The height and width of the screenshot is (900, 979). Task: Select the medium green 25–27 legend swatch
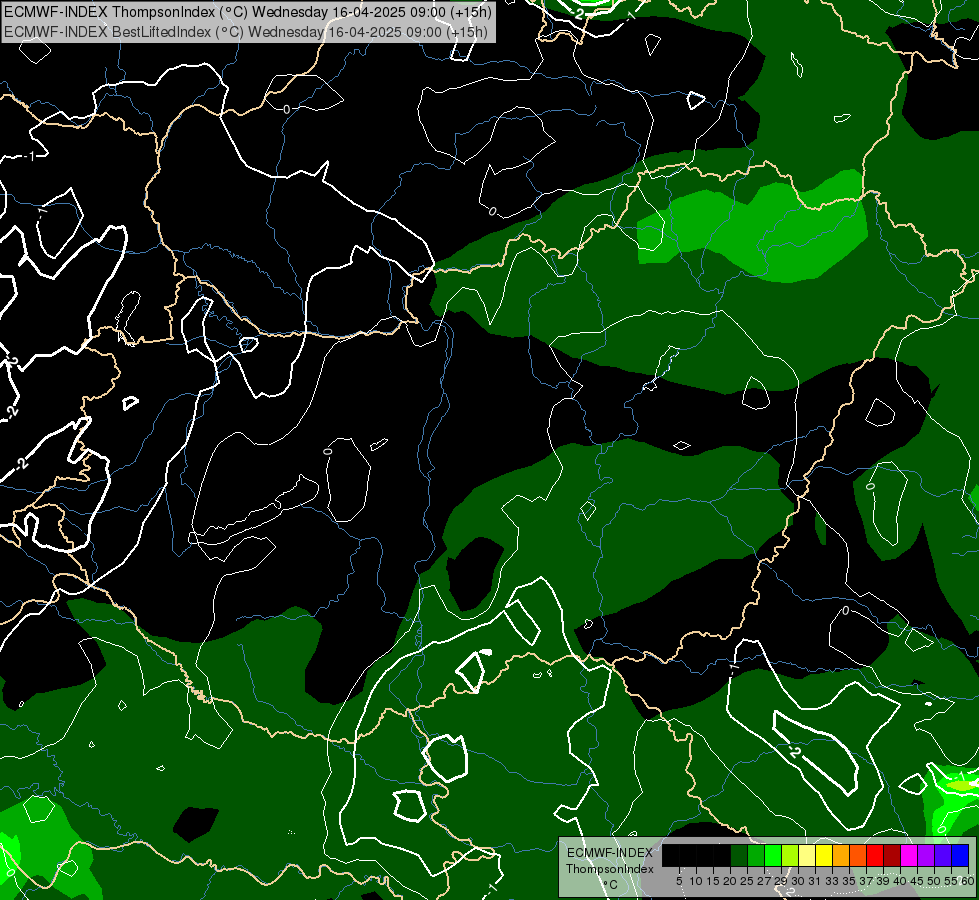point(756,855)
